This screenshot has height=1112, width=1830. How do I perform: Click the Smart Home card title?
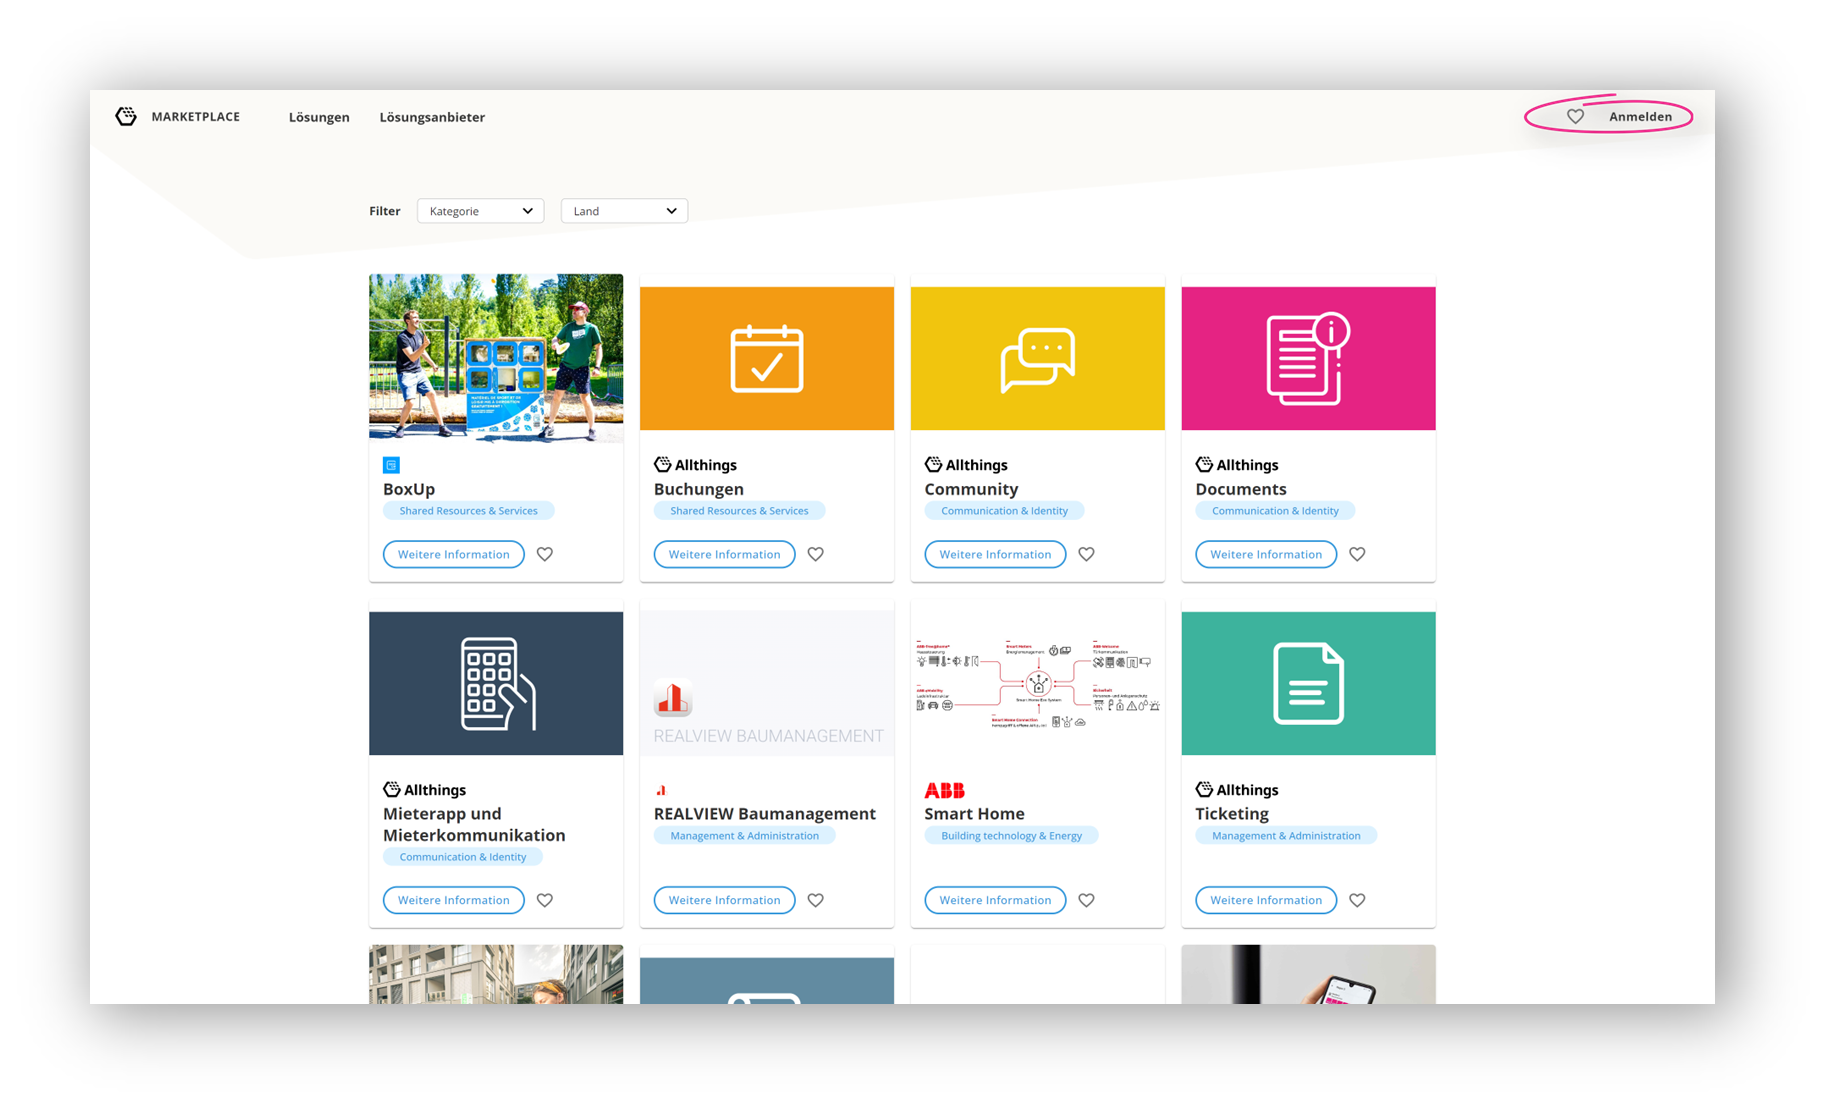(975, 814)
